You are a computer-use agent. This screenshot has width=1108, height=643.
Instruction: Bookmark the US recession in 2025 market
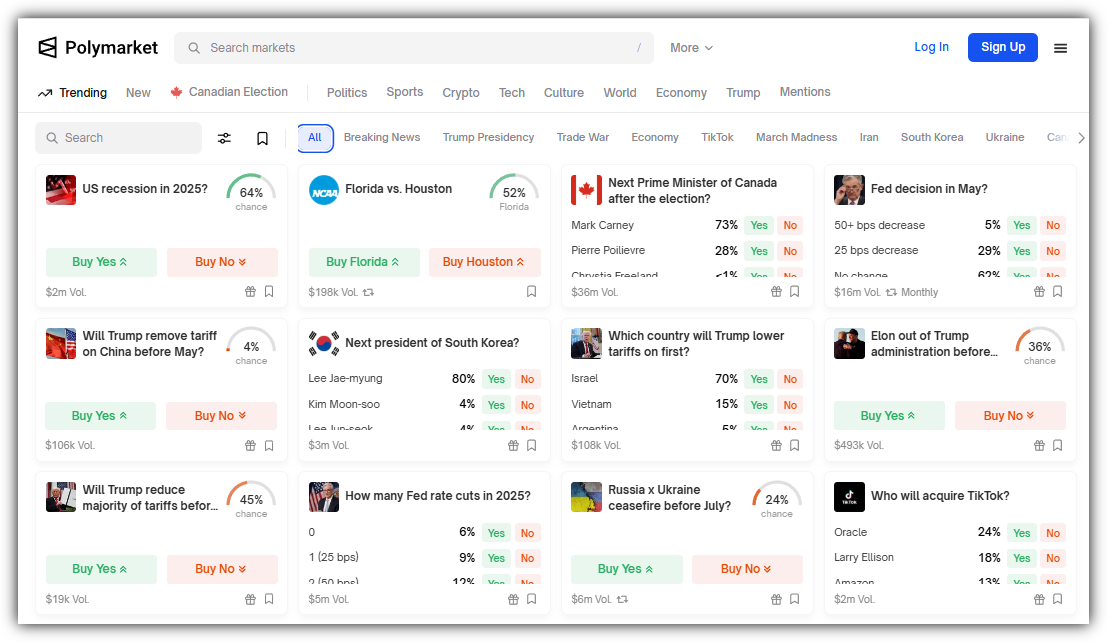tap(269, 291)
